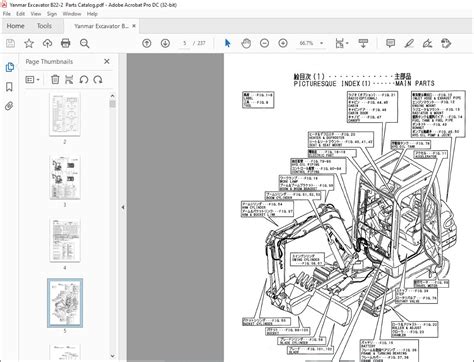
Task: Toggle the Bookmarks panel icon
Action: pos(9,87)
